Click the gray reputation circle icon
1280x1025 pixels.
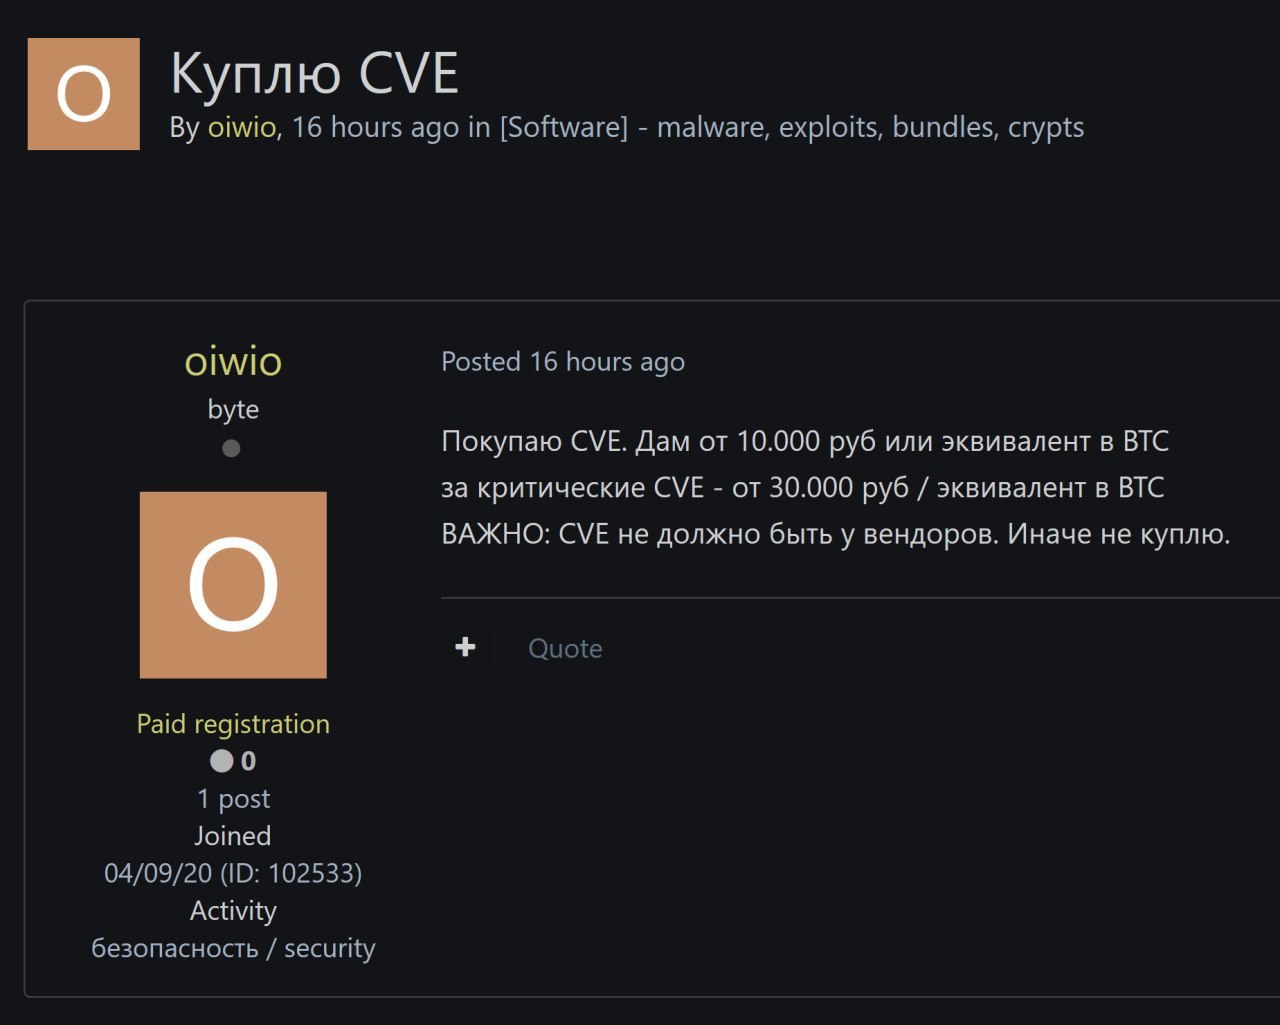(x=221, y=761)
